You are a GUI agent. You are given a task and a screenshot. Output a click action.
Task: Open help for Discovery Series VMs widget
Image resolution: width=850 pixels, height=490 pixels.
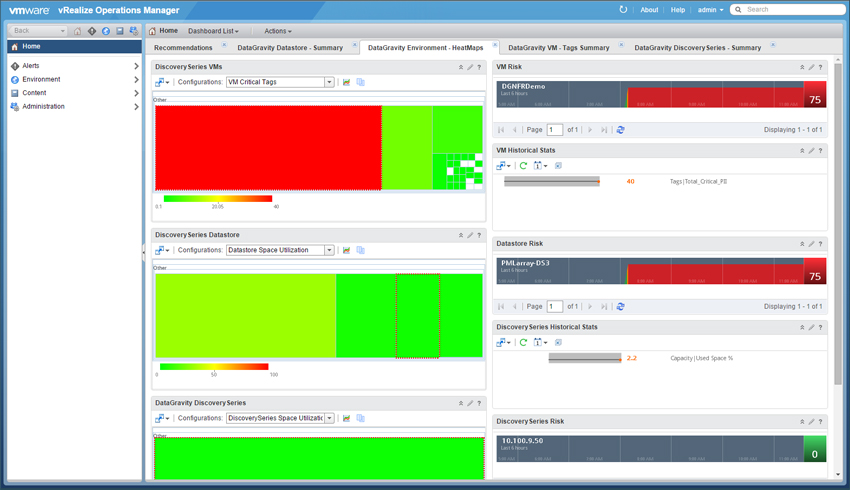tap(479, 67)
